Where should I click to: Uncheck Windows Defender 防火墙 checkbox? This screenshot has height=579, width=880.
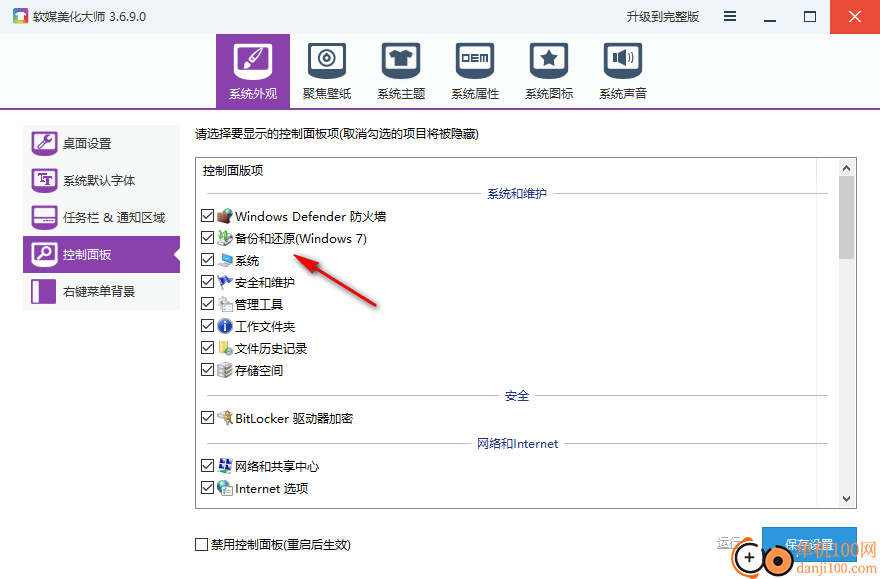[x=207, y=215]
